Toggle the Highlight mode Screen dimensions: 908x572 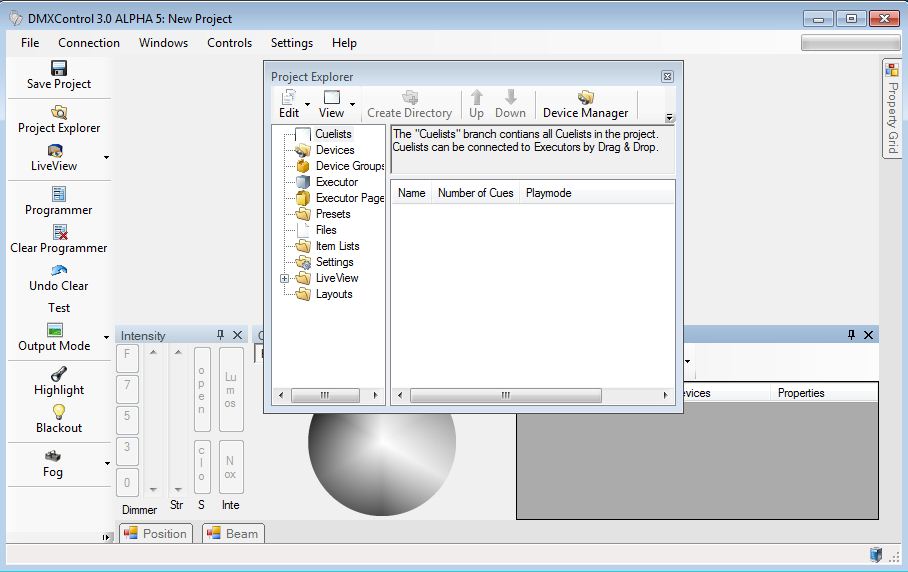coord(59,374)
